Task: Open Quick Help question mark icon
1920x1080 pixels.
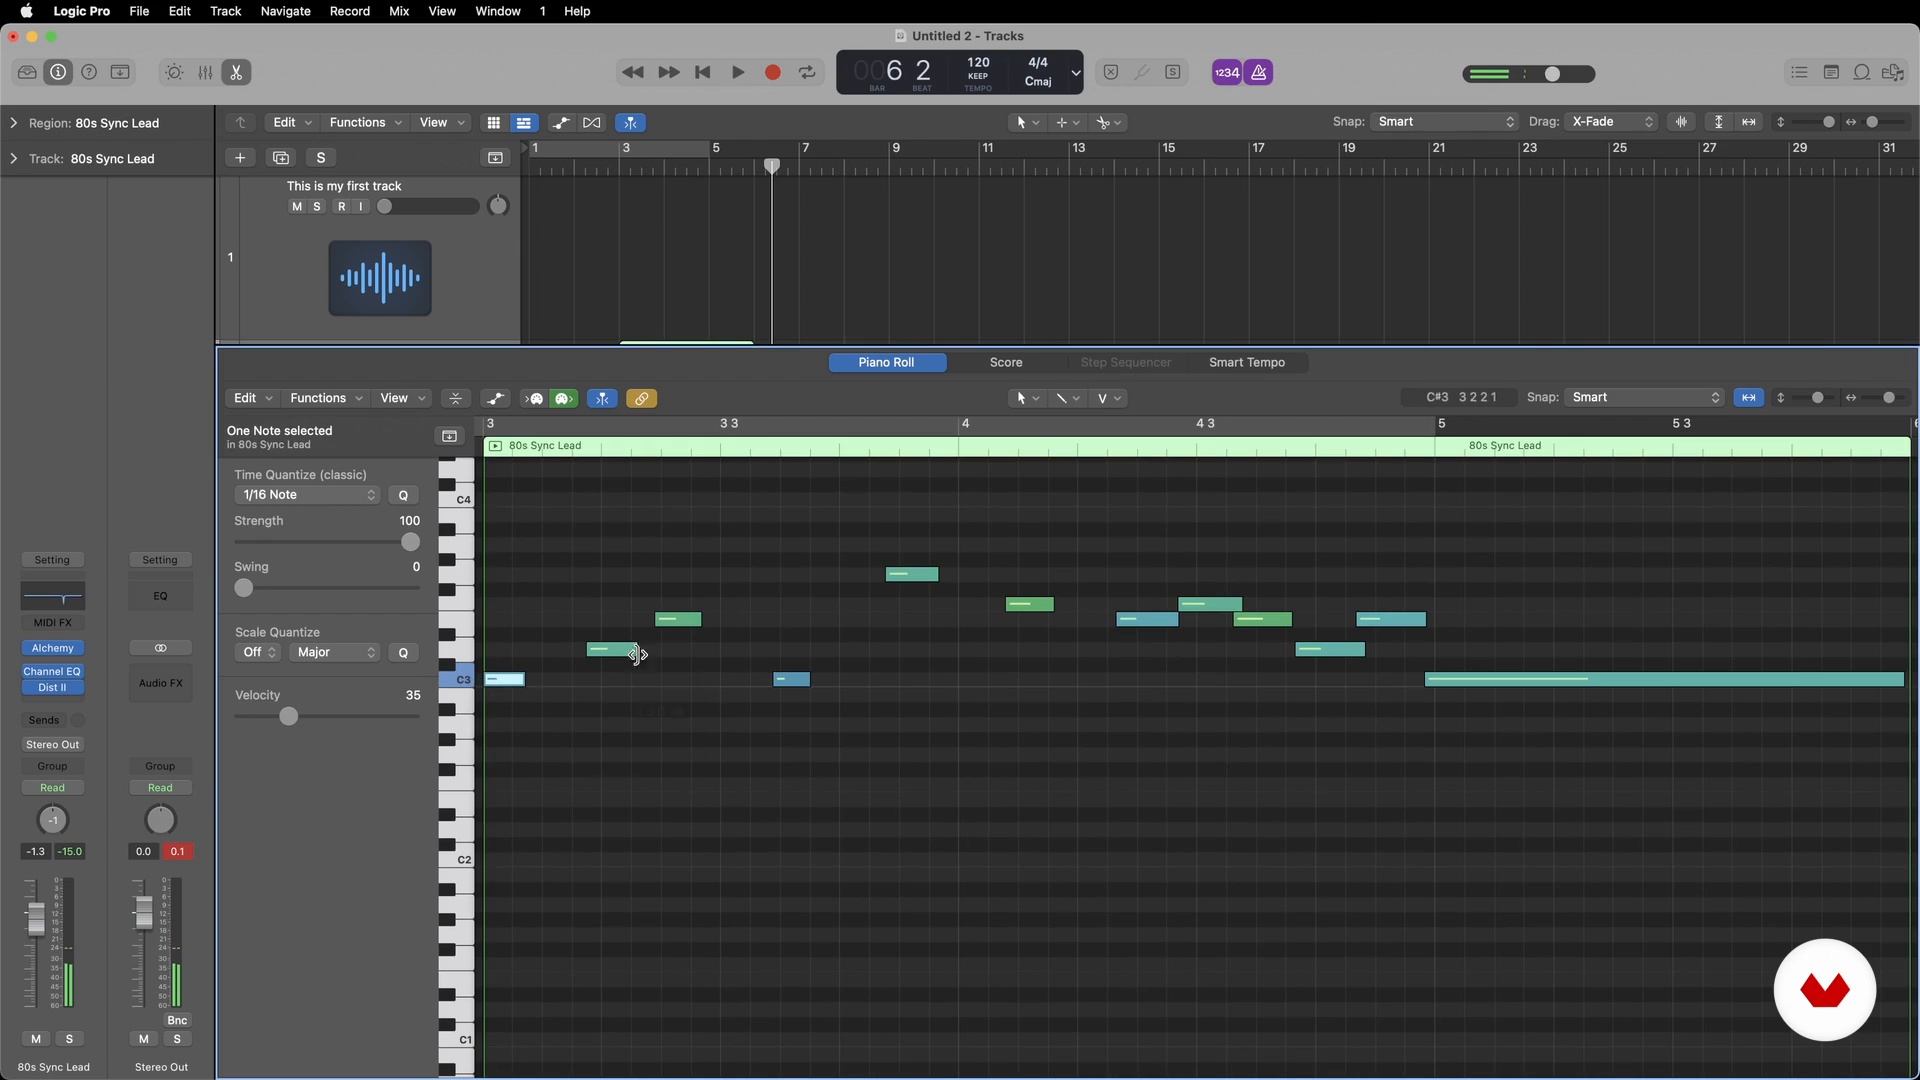Action: coord(89,72)
